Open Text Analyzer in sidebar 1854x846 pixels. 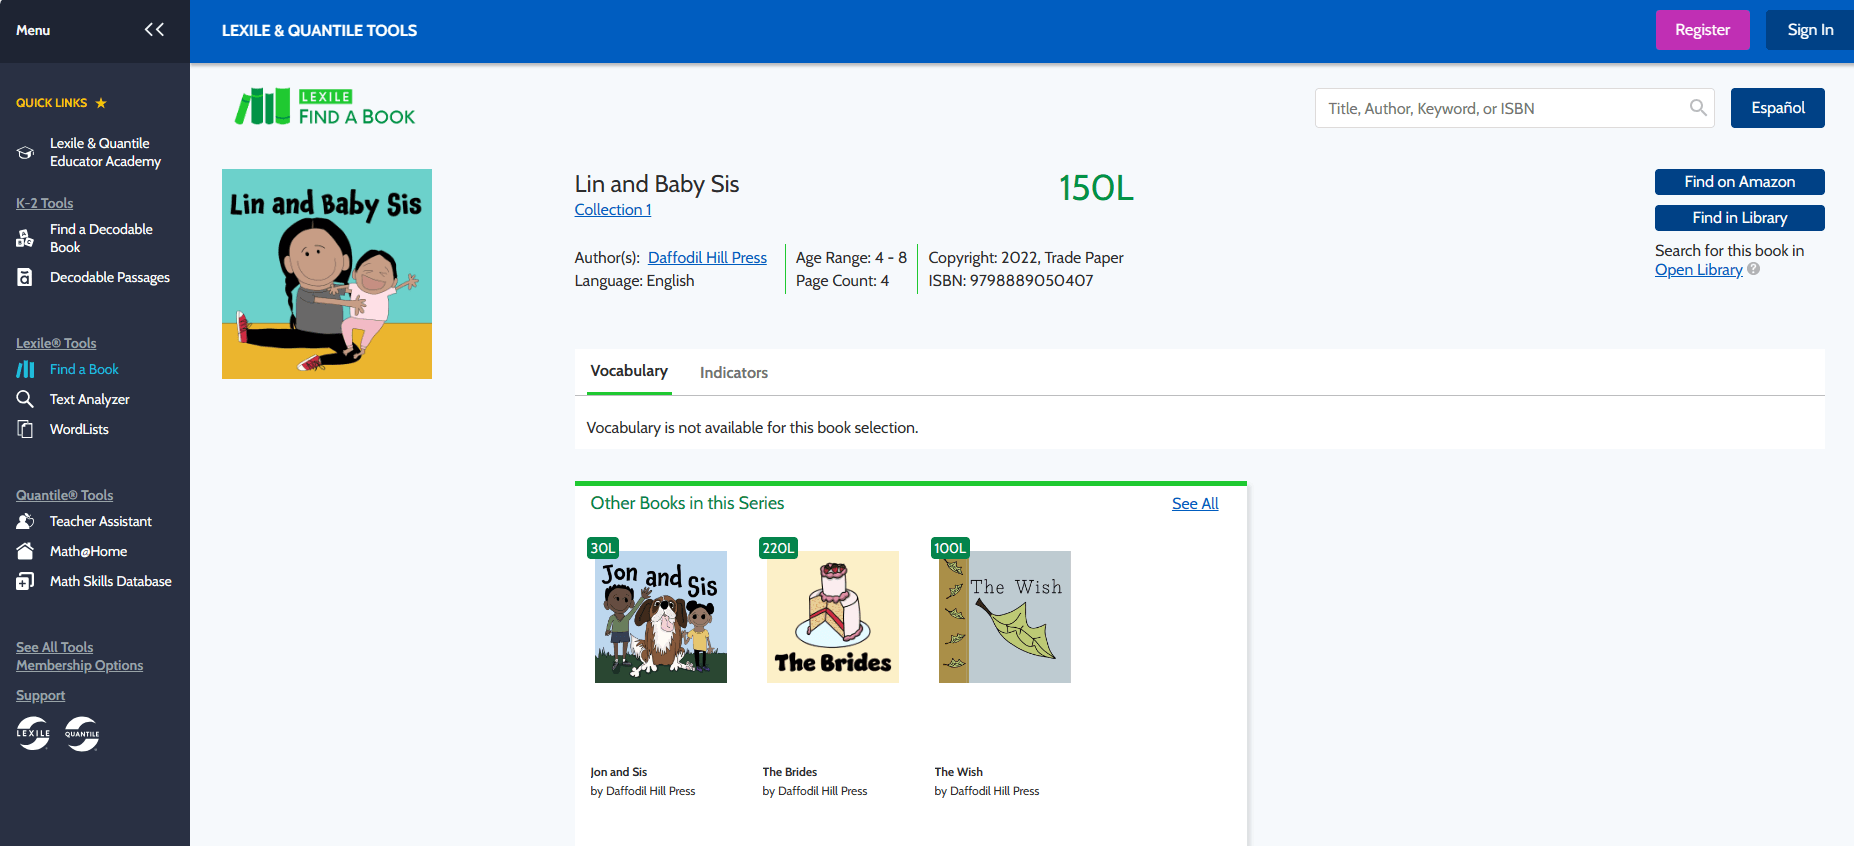(90, 399)
